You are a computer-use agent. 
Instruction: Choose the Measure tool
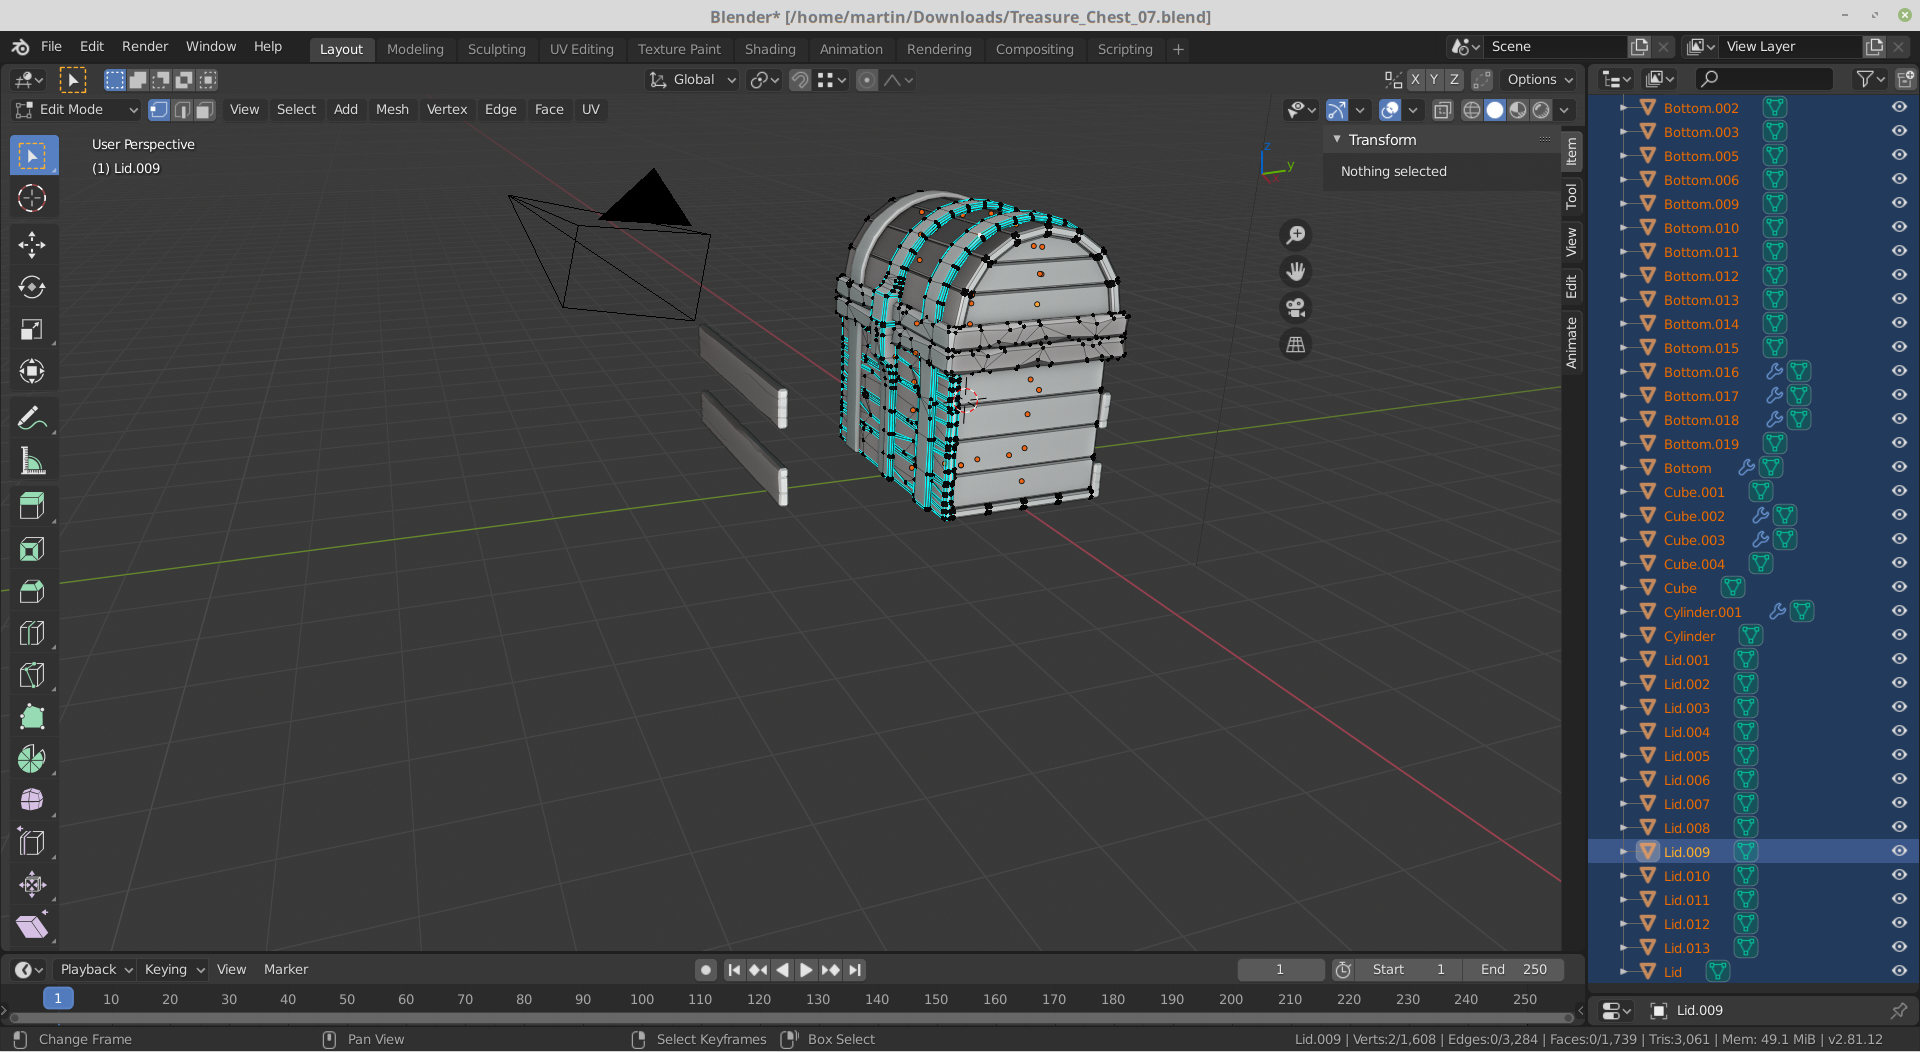(32, 461)
